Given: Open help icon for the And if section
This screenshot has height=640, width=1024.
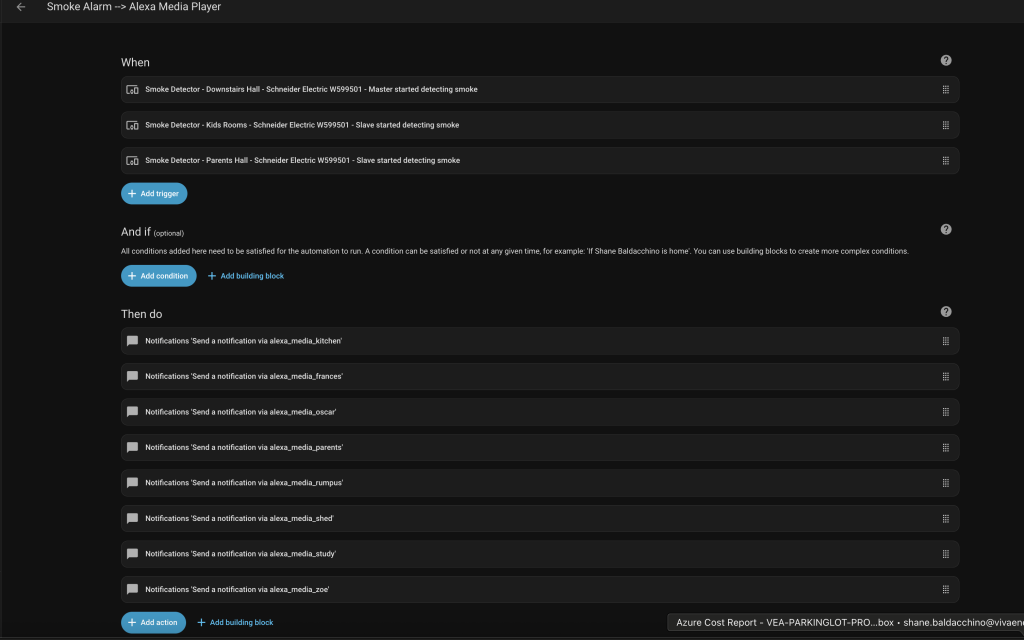Looking at the screenshot, I should pos(946,229).
